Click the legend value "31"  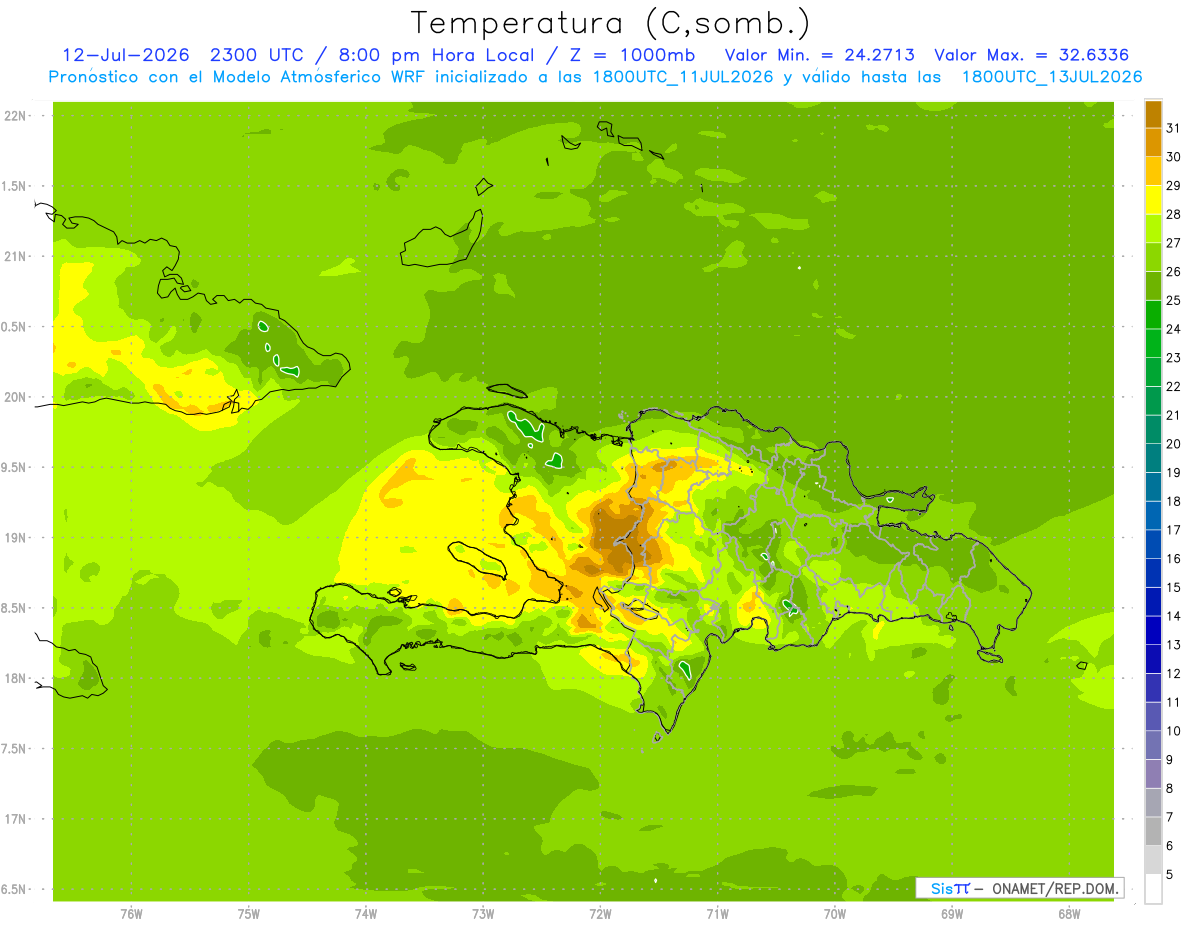1174,128
